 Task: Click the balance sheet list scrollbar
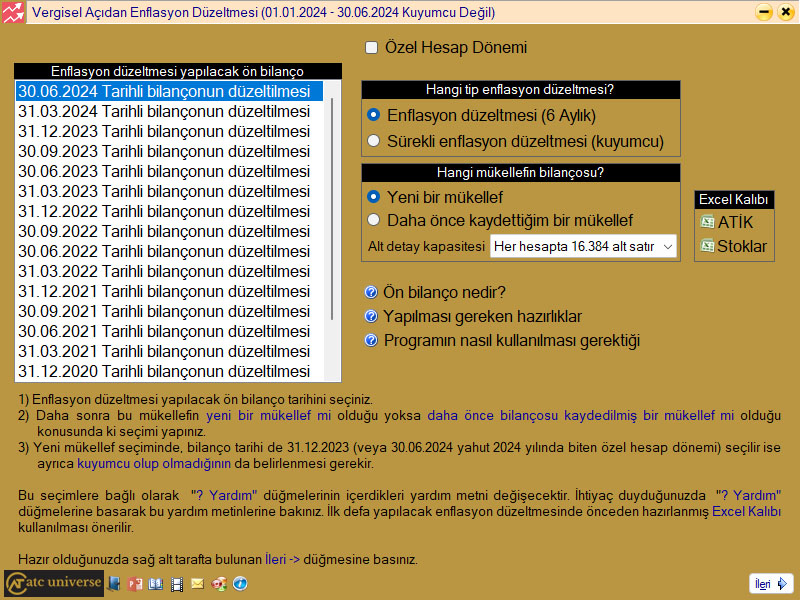coord(332,209)
